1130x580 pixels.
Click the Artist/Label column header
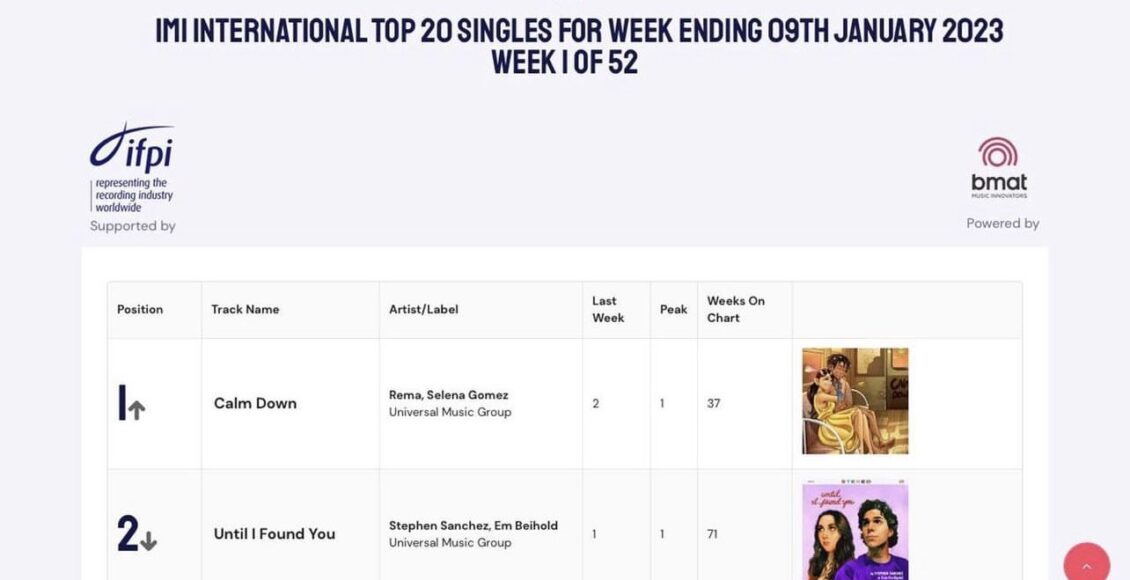tap(424, 309)
